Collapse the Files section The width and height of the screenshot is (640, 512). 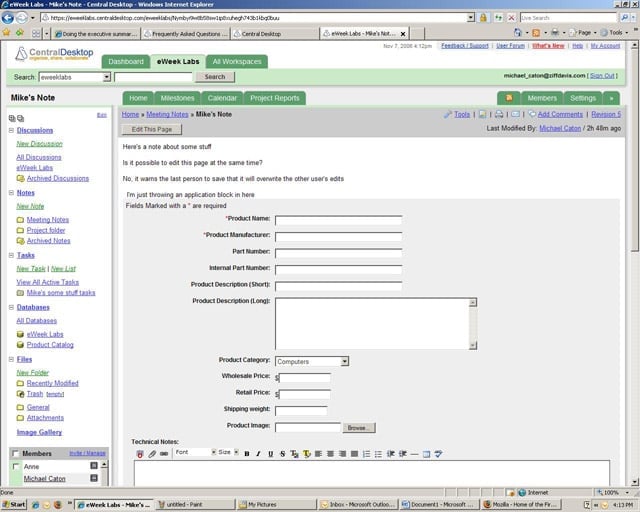click(11, 359)
